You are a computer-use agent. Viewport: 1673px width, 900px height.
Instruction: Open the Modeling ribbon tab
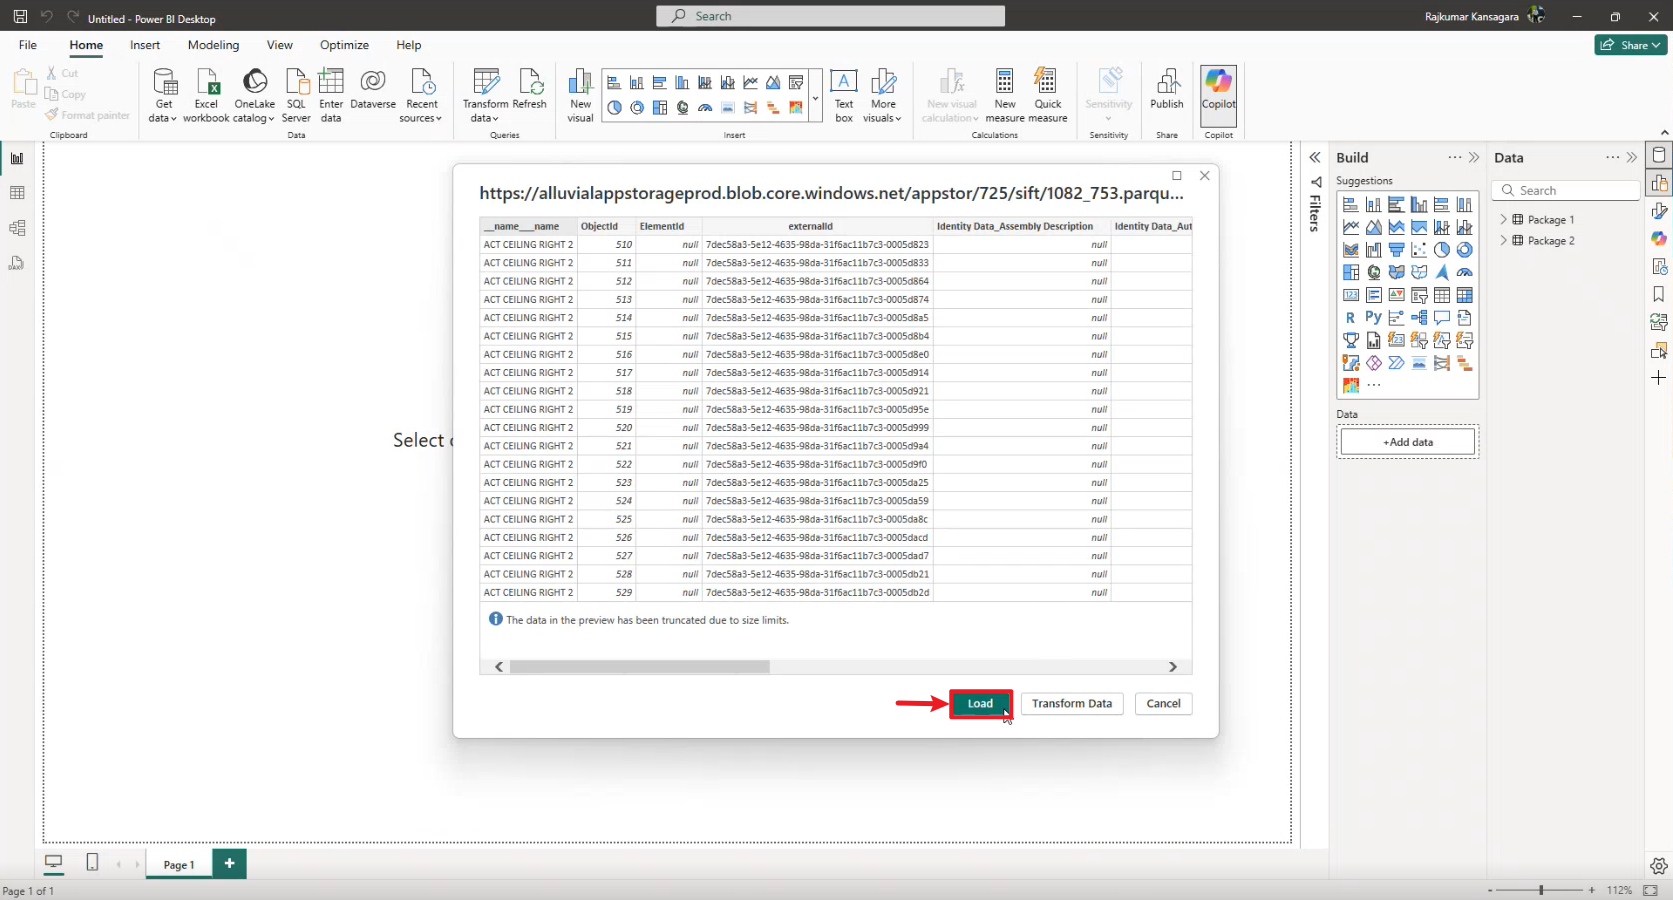click(x=213, y=45)
